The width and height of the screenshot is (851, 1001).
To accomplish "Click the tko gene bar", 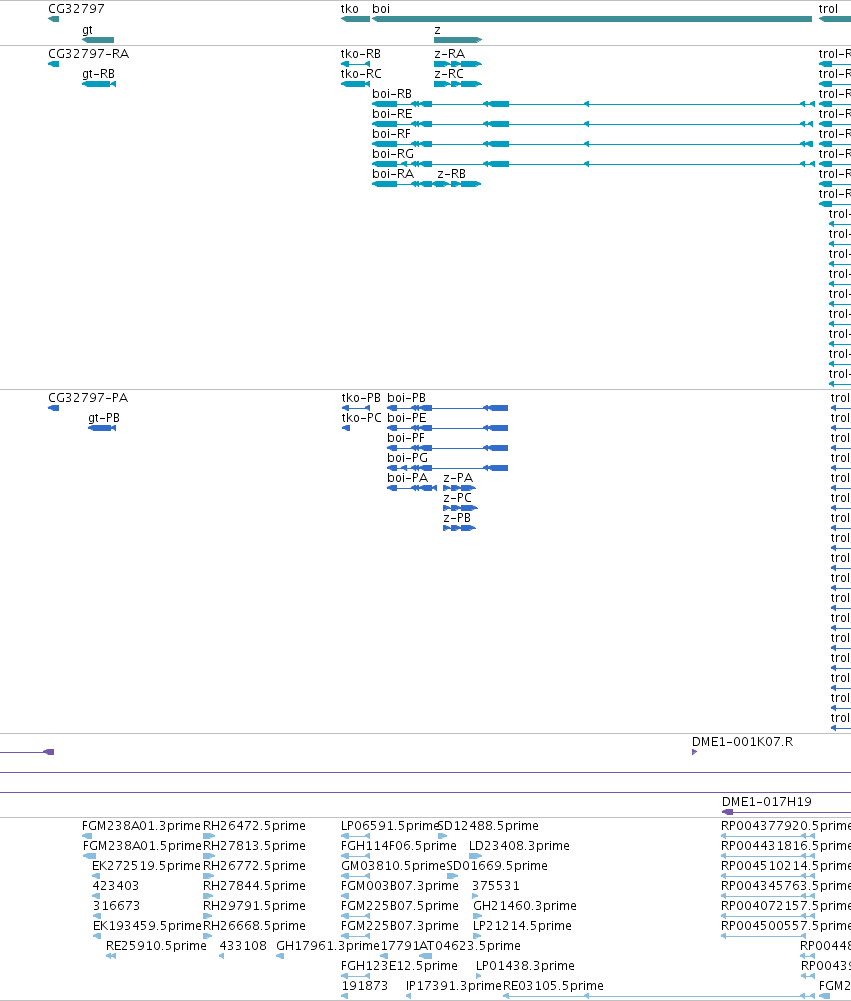I will [x=356, y=19].
